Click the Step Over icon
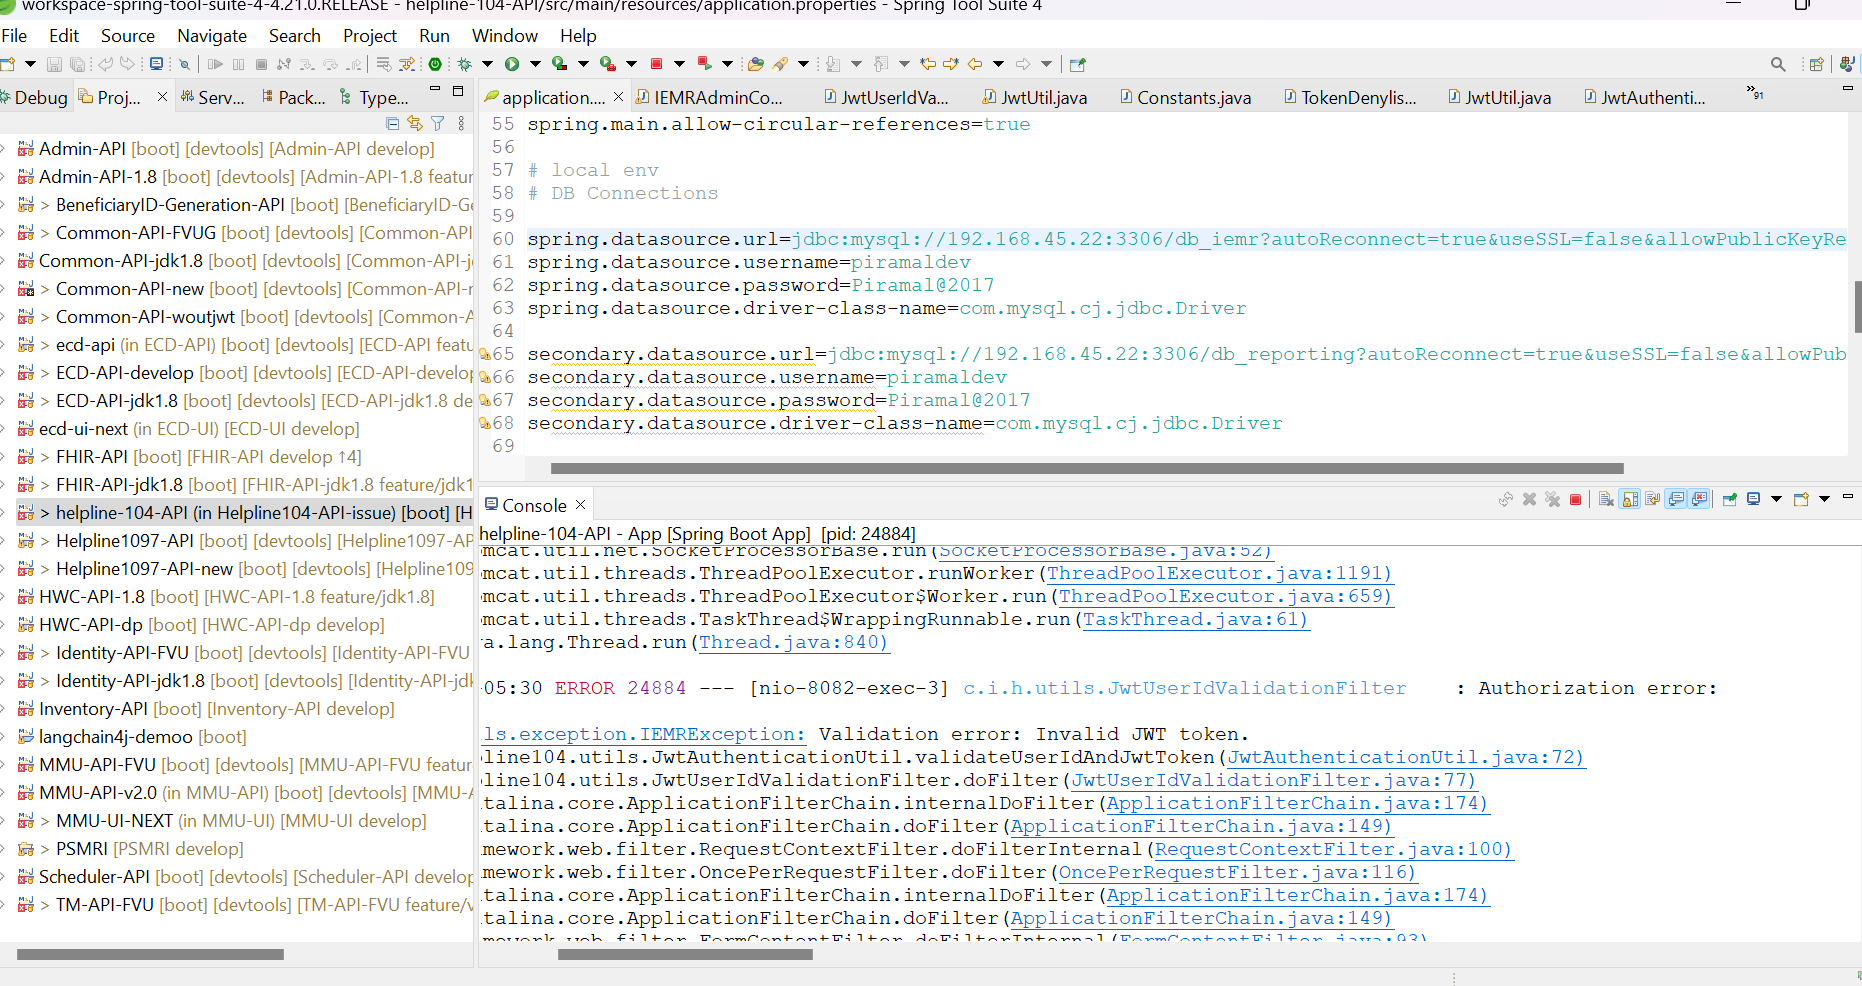1862x986 pixels. point(330,64)
